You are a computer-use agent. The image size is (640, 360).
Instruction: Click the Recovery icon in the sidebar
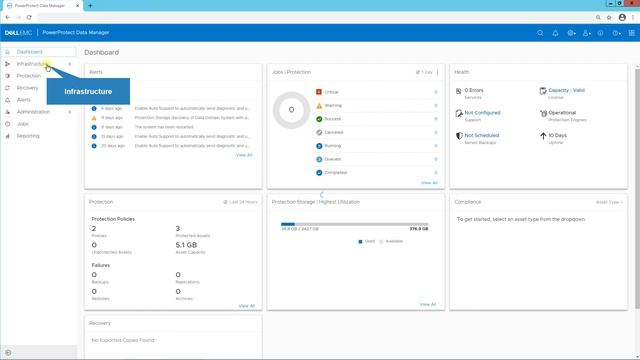click(7, 88)
